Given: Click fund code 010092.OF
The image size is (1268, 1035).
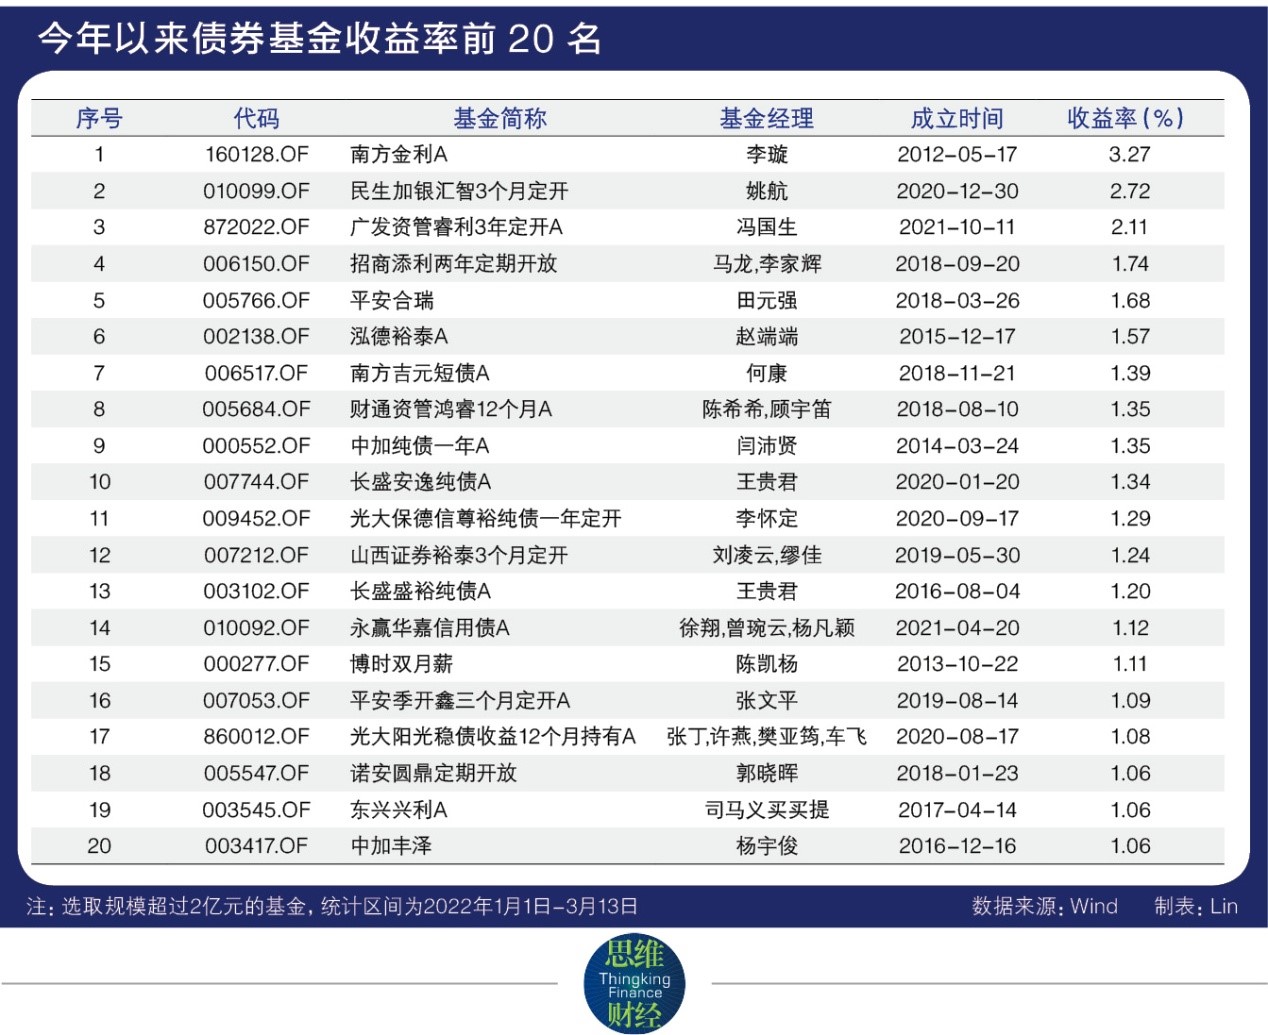Looking at the screenshot, I should tap(257, 628).
